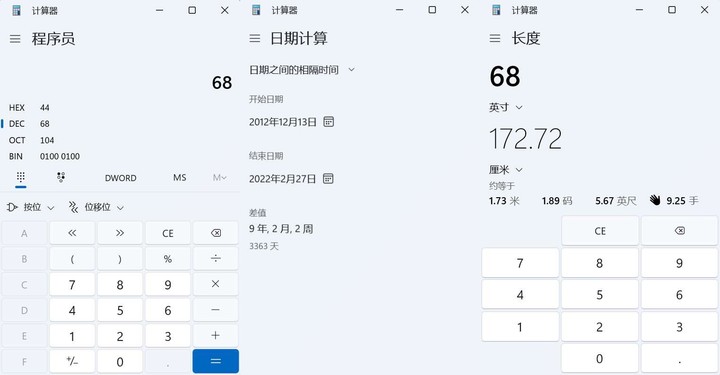This screenshot has width=720, height=375.
Task: Click the blue equals button
Action: [216, 361]
